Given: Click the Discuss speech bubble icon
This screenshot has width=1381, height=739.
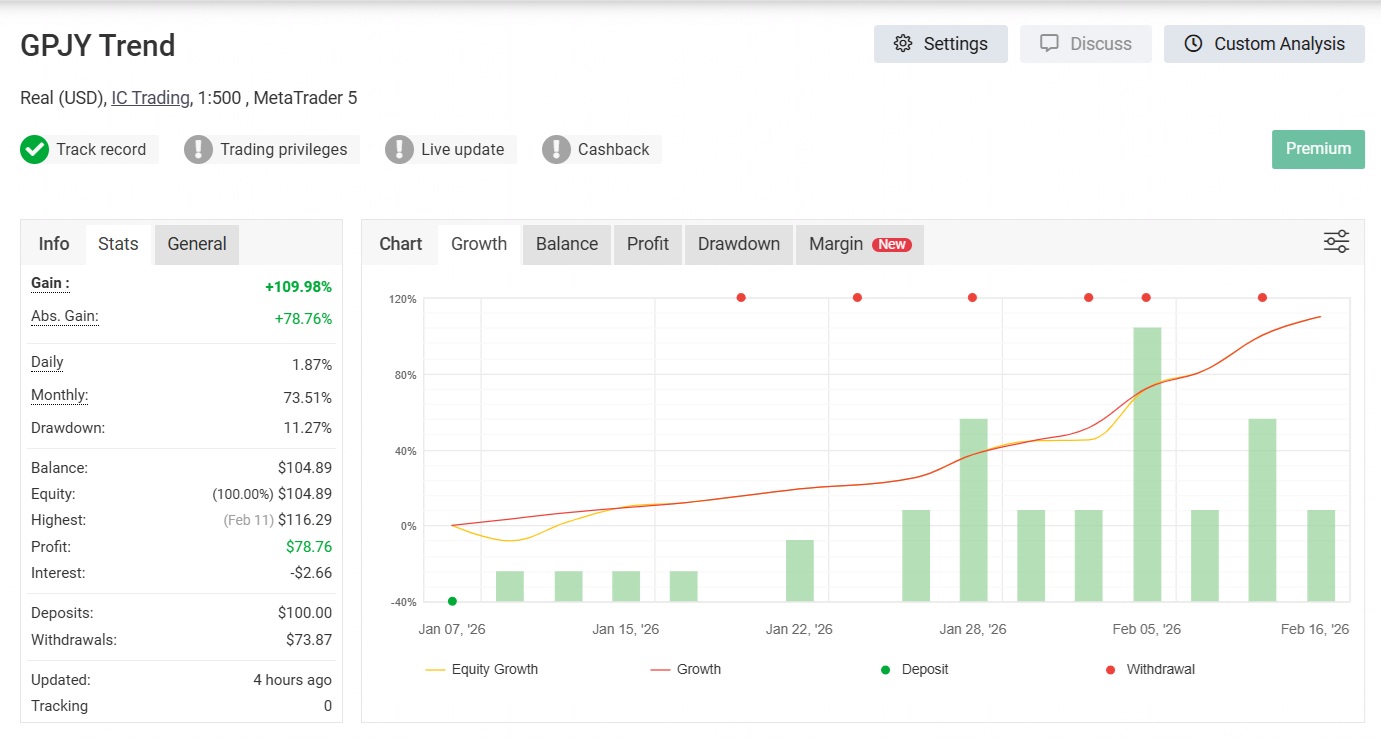Looking at the screenshot, I should [1049, 44].
